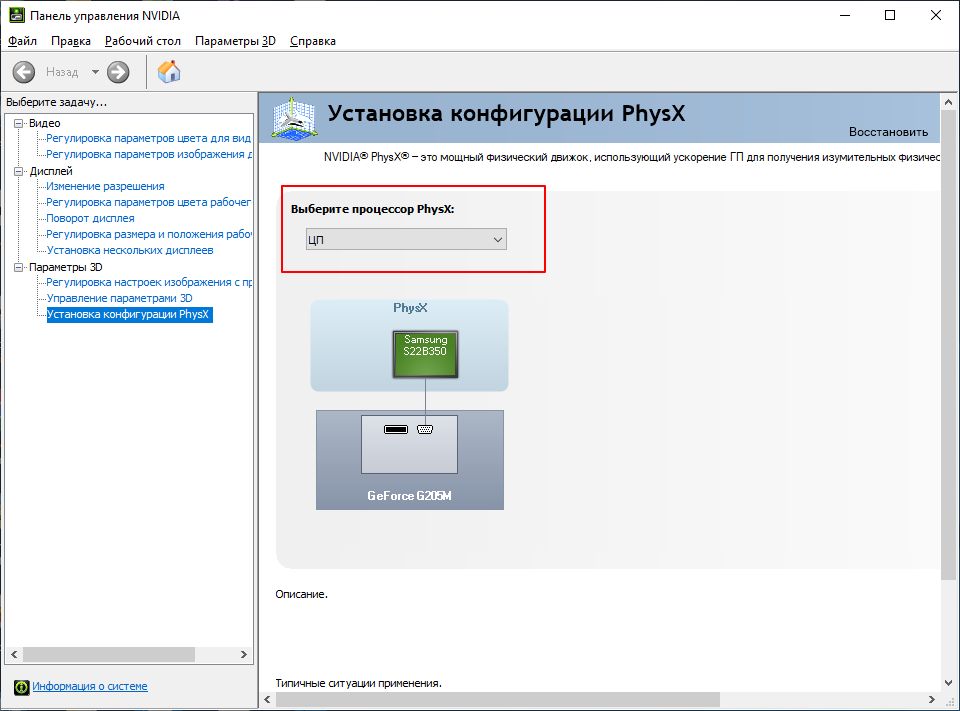Click main panel vertical scrollbar thumb
This screenshot has width=960, height=711.
948,345
